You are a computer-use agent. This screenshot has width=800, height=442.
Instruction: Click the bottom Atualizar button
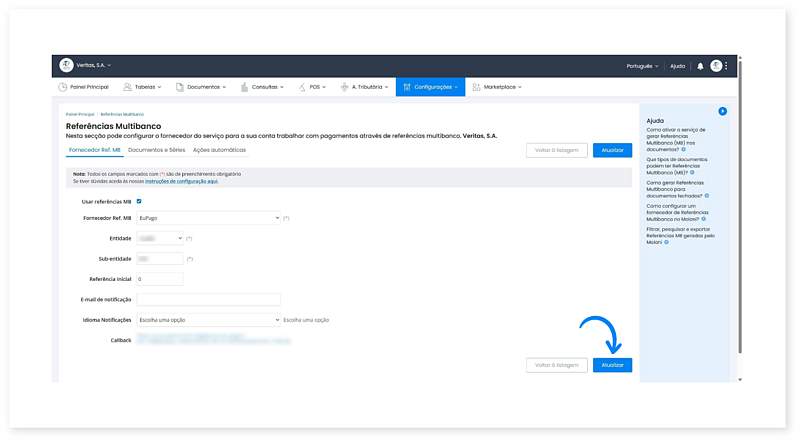(x=612, y=365)
